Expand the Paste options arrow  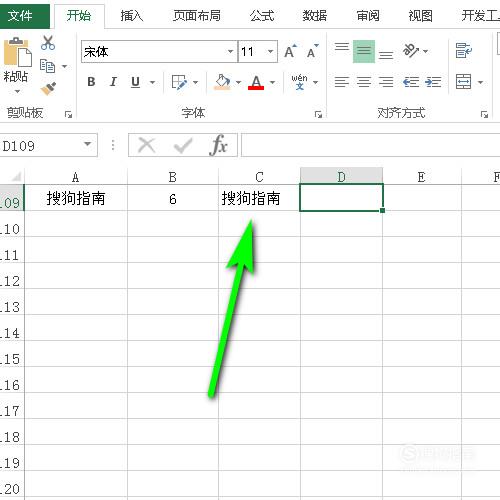17,91
